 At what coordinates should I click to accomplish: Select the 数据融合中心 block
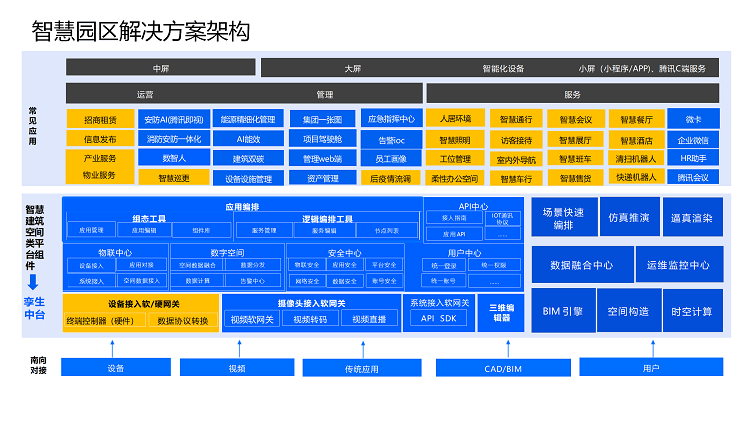pyautogui.click(x=582, y=265)
